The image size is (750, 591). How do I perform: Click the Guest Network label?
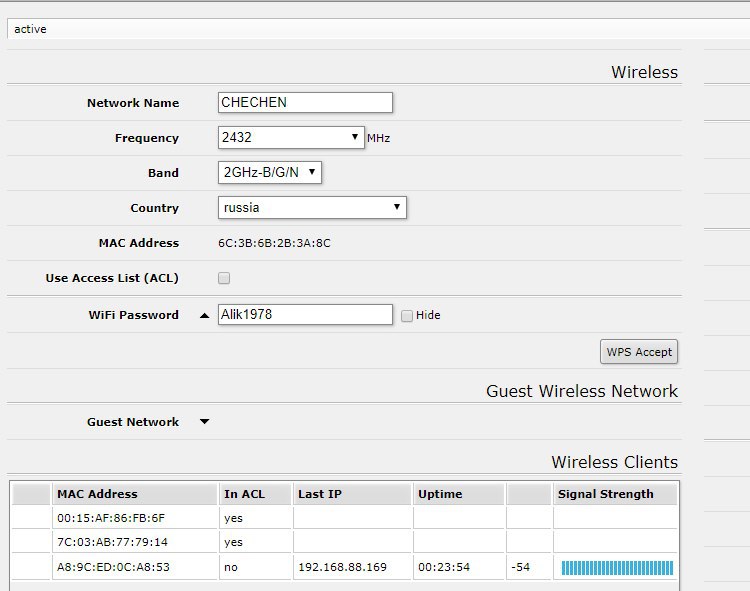pos(133,422)
